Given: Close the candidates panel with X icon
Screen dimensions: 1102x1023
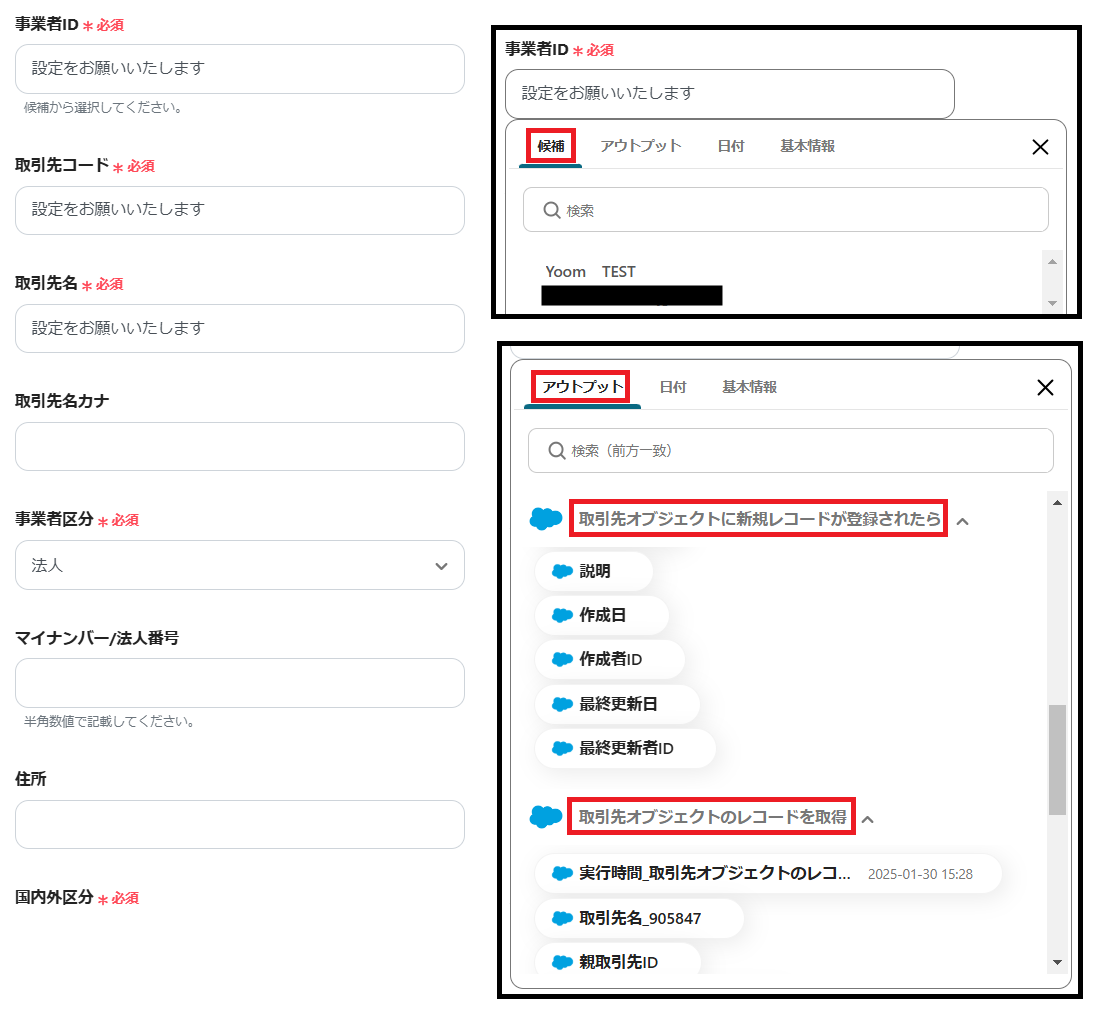Looking at the screenshot, I should pos(1040,147).
